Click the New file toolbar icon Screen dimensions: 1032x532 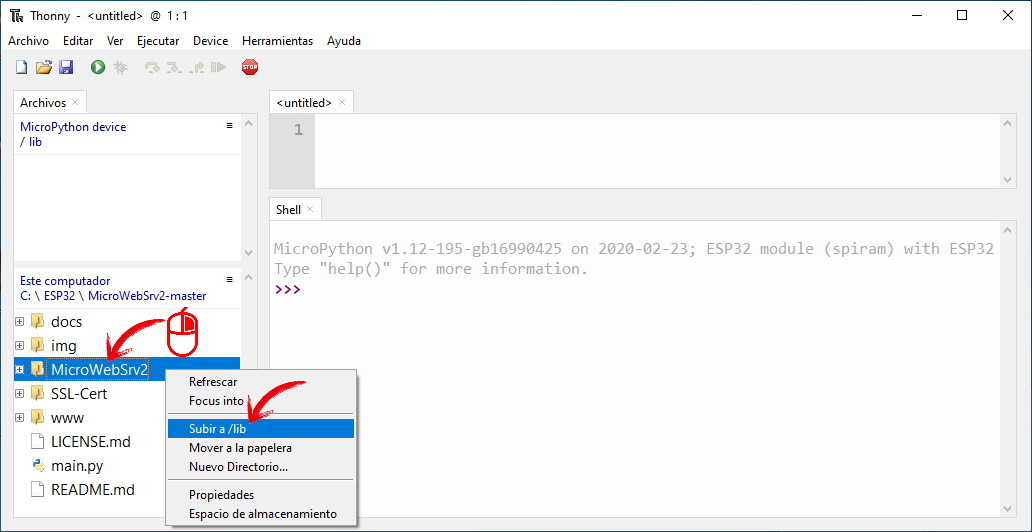[x=22, y=66]
